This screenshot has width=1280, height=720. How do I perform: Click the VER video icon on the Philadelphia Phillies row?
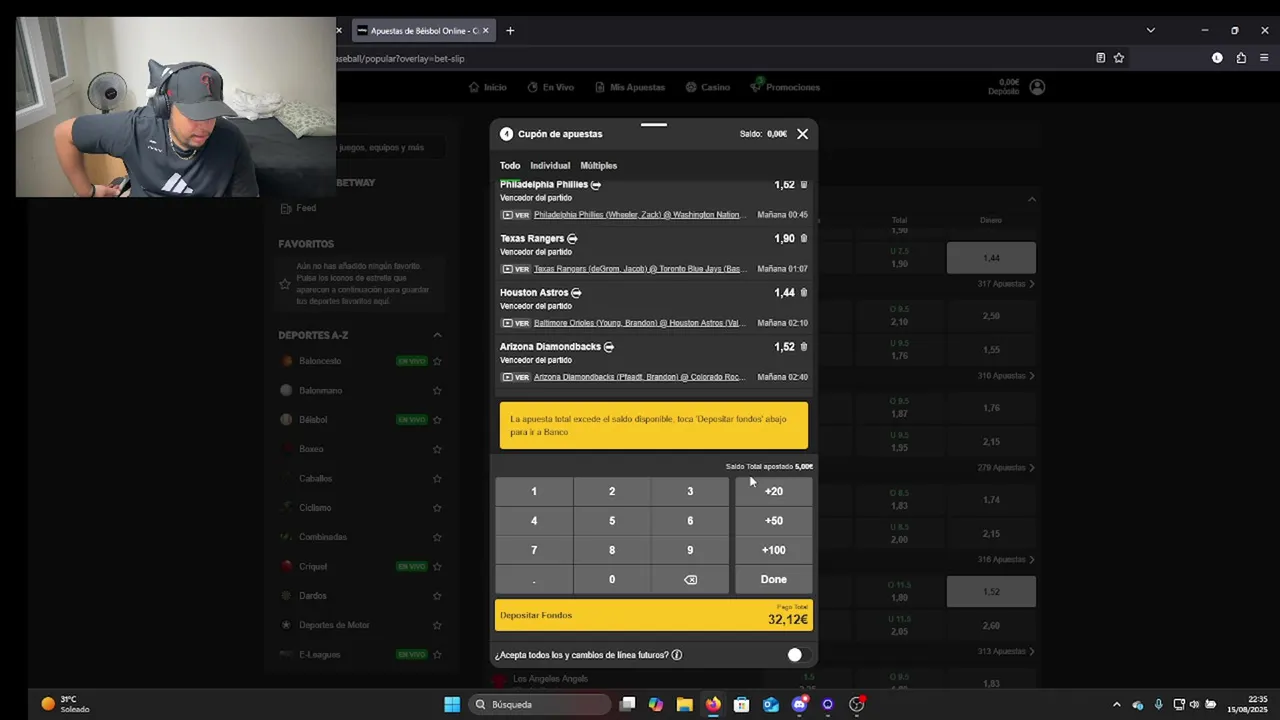coord(515,215)
